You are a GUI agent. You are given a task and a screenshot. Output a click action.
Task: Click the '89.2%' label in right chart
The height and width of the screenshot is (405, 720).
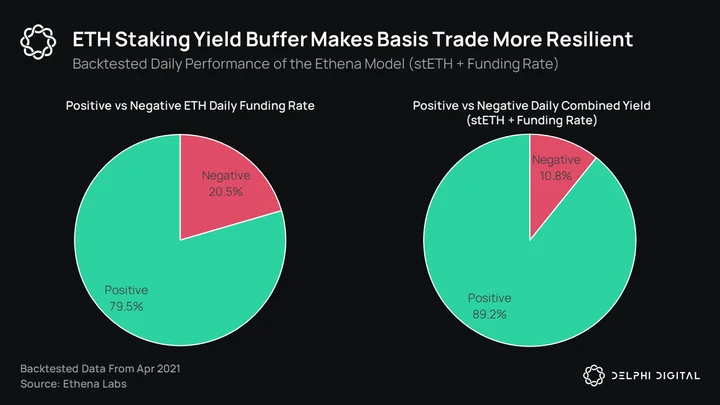489,315
